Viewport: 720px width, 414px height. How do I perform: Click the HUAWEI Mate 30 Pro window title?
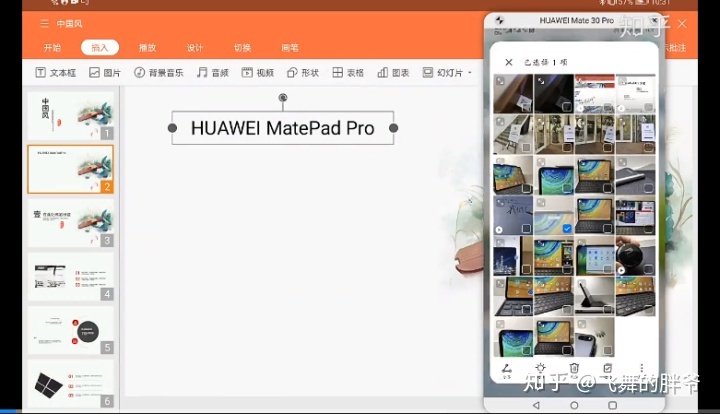point(576,20)
